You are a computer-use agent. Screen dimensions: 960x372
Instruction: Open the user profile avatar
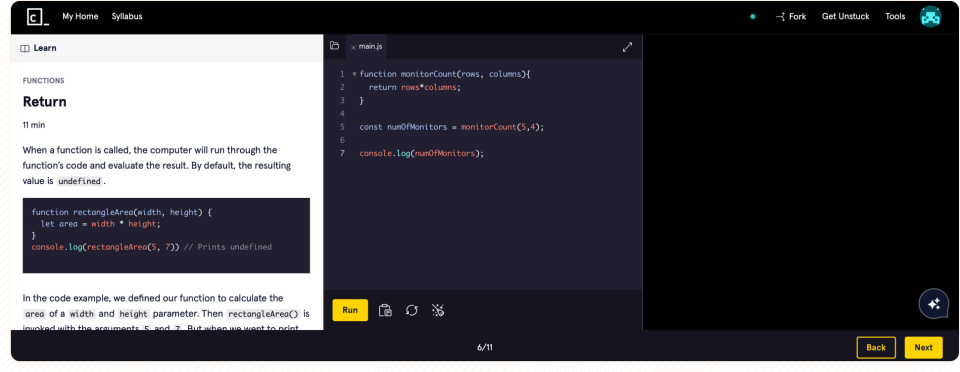coord(931,17)
